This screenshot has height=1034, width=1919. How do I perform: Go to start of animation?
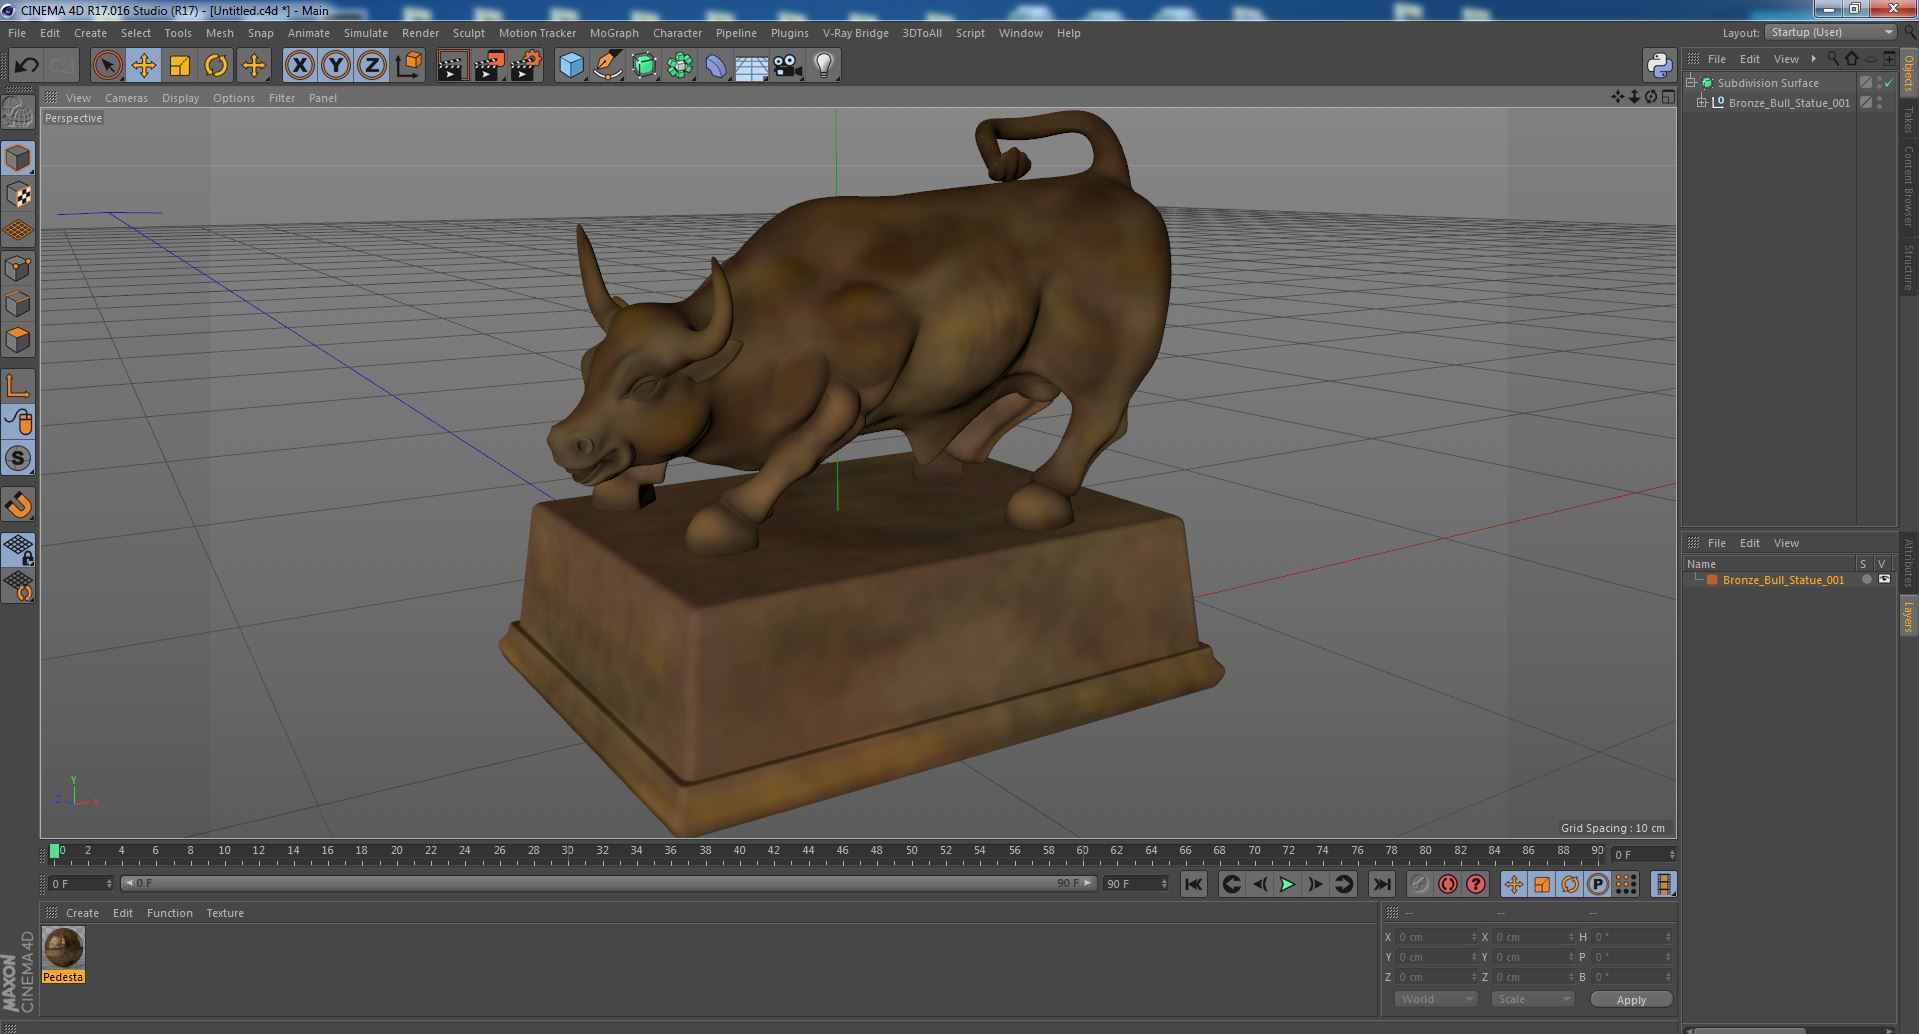[x=1193, y=884]
